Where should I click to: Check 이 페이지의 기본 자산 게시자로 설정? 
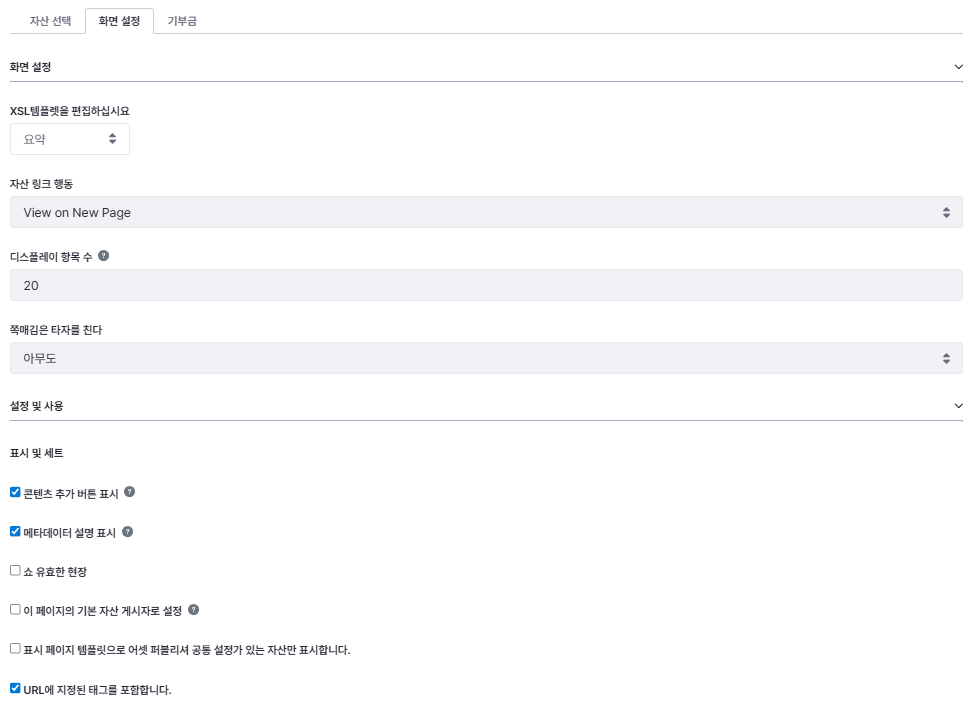tap(15, 609)
